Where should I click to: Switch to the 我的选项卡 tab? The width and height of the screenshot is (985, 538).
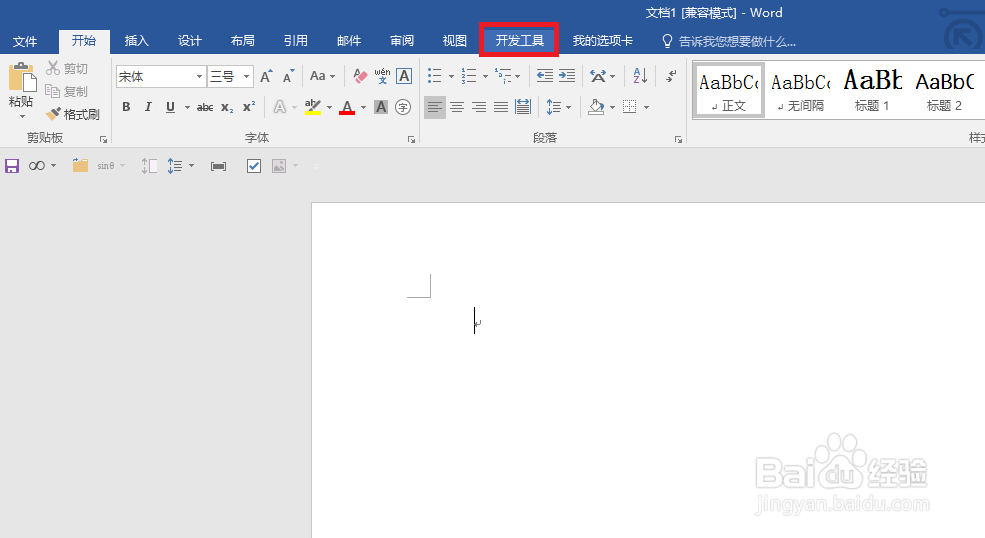point(602,41)
